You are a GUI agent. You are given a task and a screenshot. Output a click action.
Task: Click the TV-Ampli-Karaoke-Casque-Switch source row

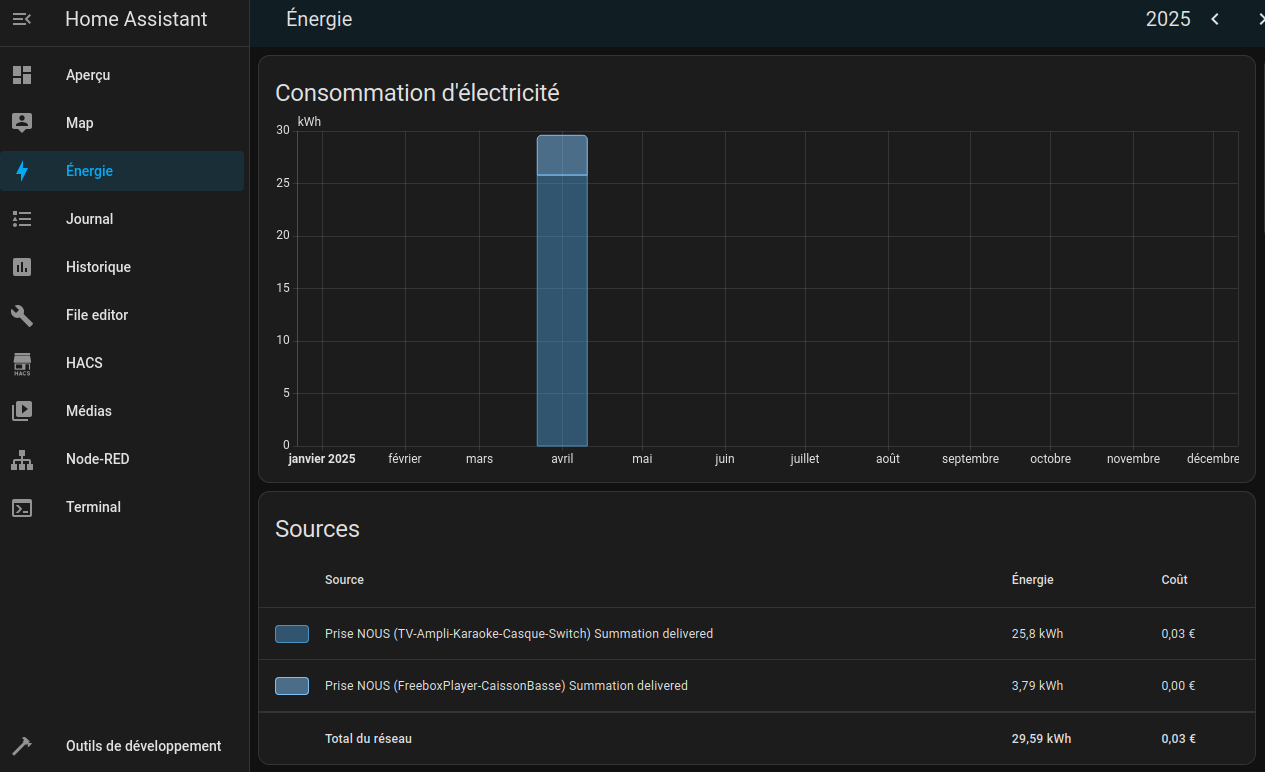click(518, 634)
